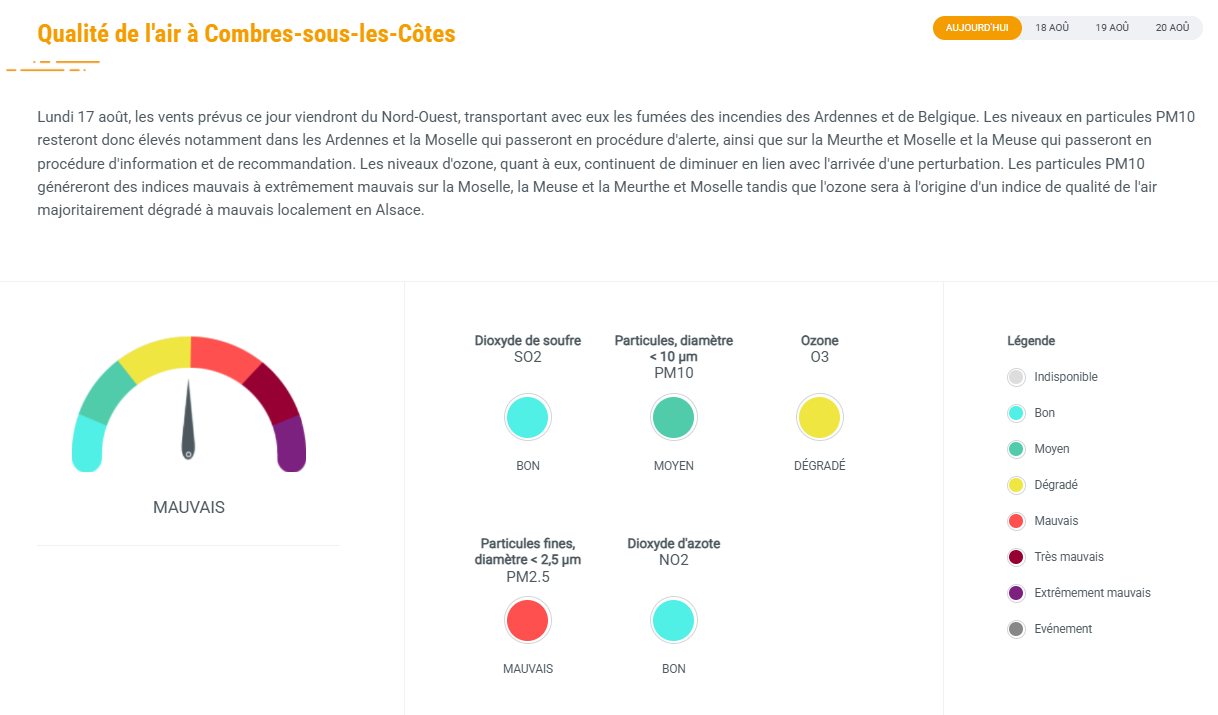Viewport: 1218px width, 715px height.
Task: Click the Qualité de l'air page heading
Action: (246, 34)
